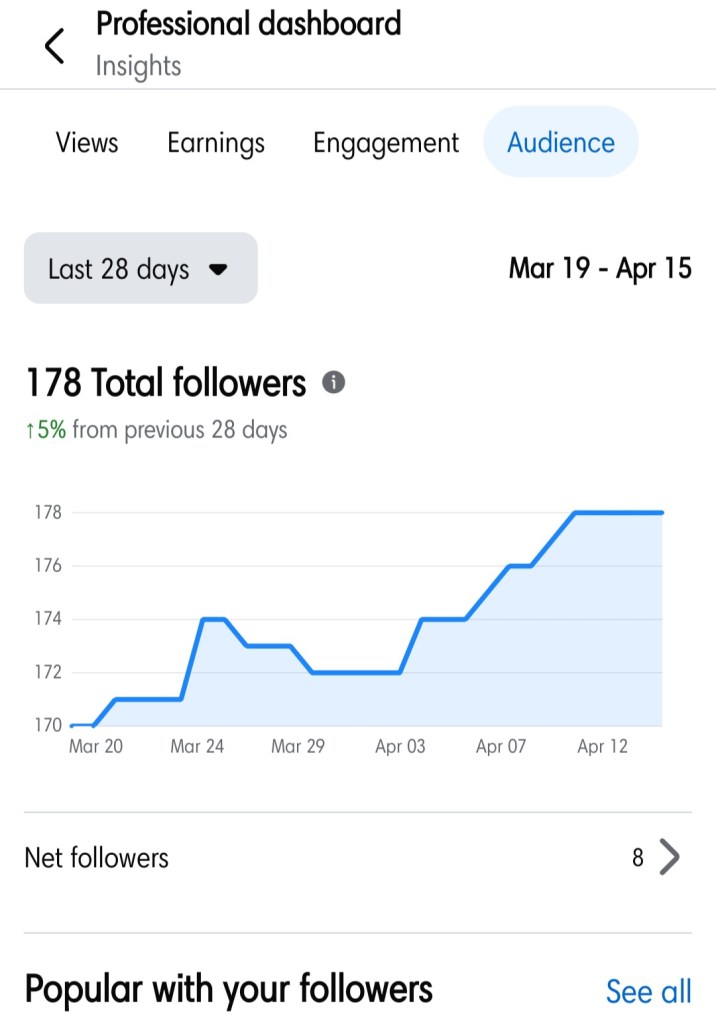This screenshot has height=1024, width=716.
Task: Switch to the Views tab
Action: pos(87,142)
